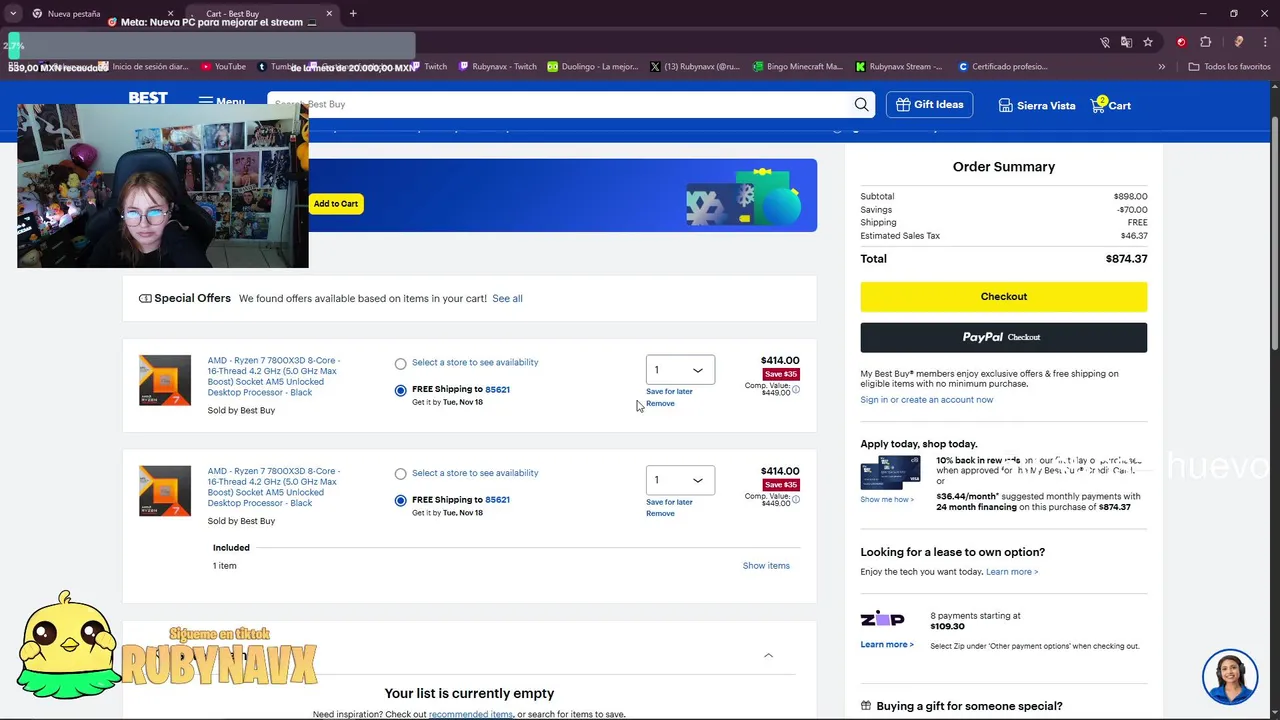Click Save for later on second item
The width and height of the screenshot is (1280, 720).
point(669,502)
